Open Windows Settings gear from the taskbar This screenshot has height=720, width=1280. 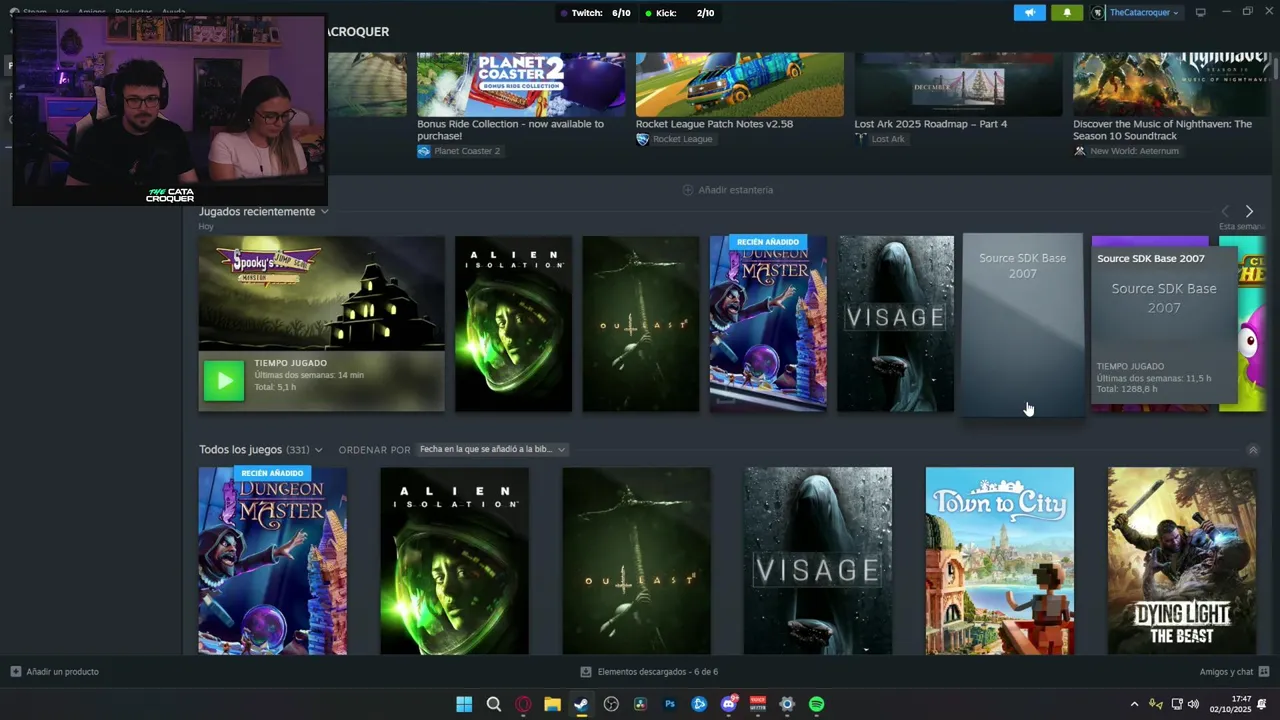tap(787, 704)
